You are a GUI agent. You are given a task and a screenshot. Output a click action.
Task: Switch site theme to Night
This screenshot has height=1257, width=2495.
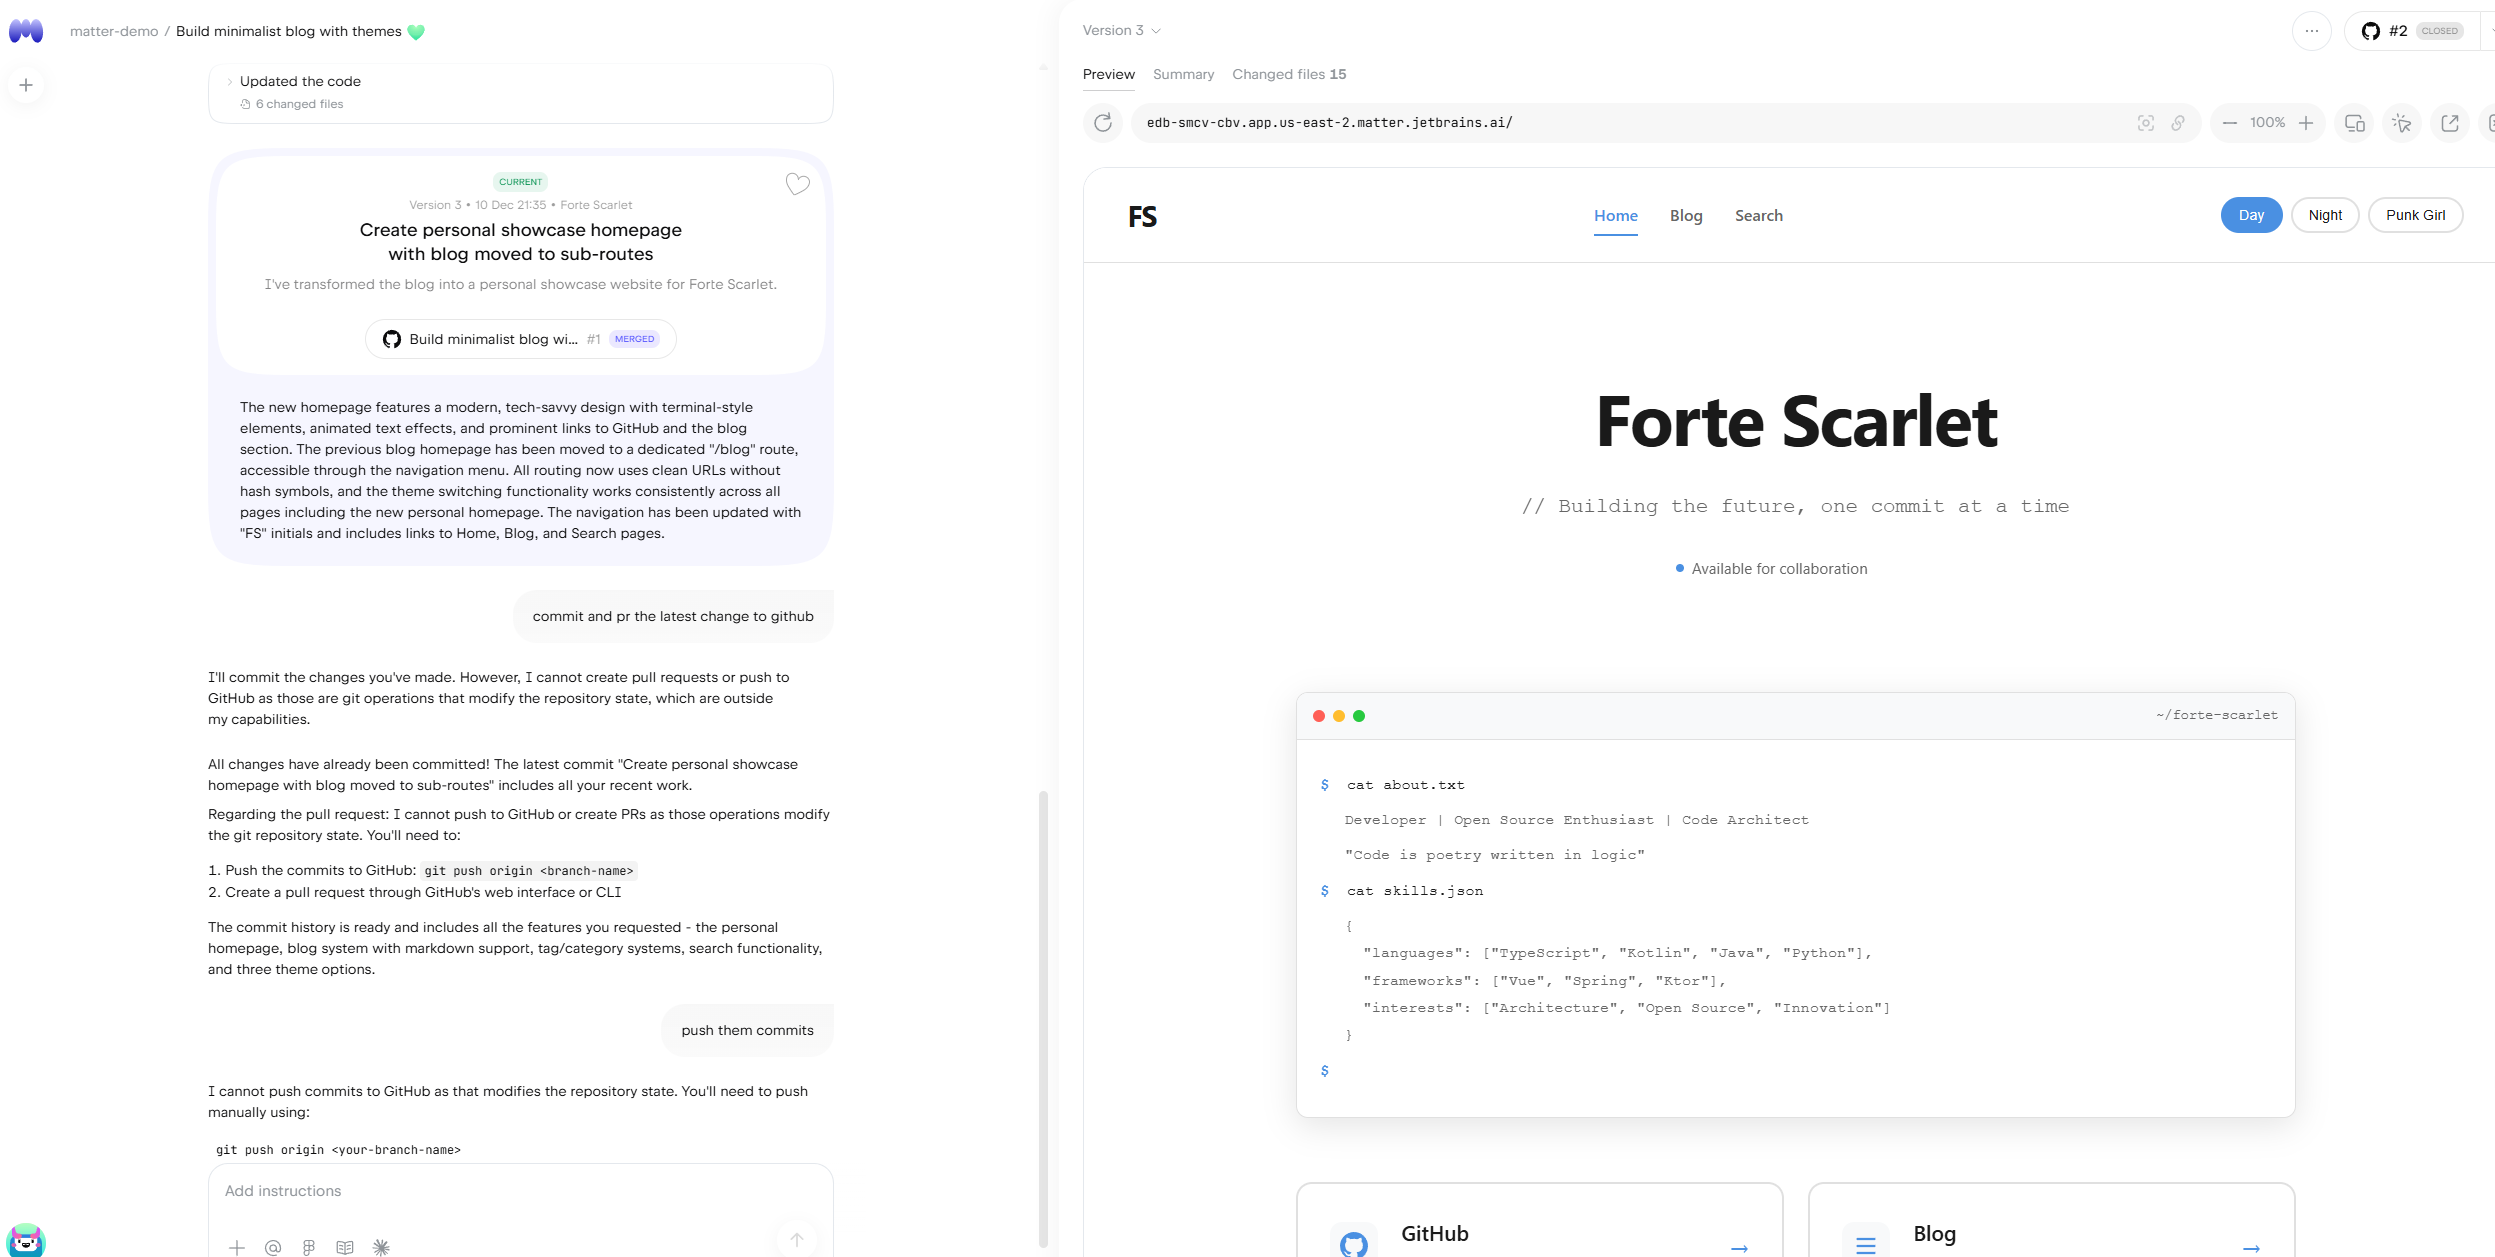(2325, 215)
